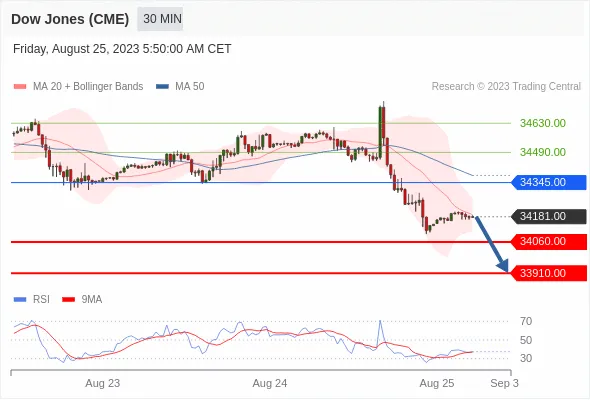Click the blue RSI legend swatch
This screenshot has height=400, width=590.
coord(20,300)
